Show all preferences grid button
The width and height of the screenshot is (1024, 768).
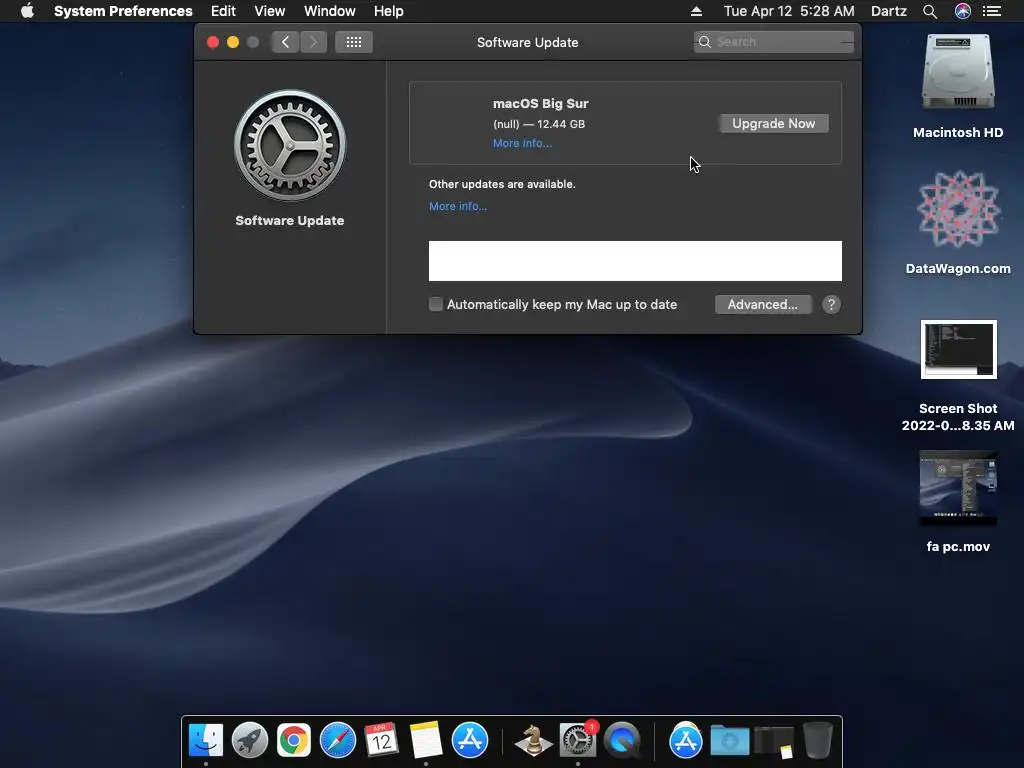[354, 42]
